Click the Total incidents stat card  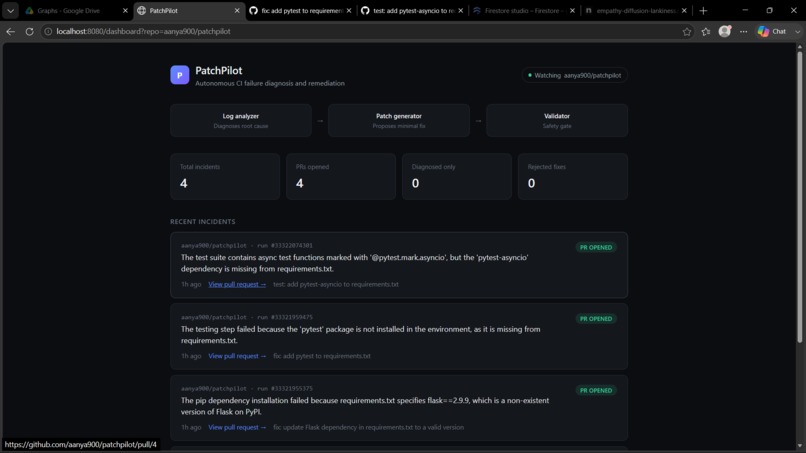tap(225, 176)
